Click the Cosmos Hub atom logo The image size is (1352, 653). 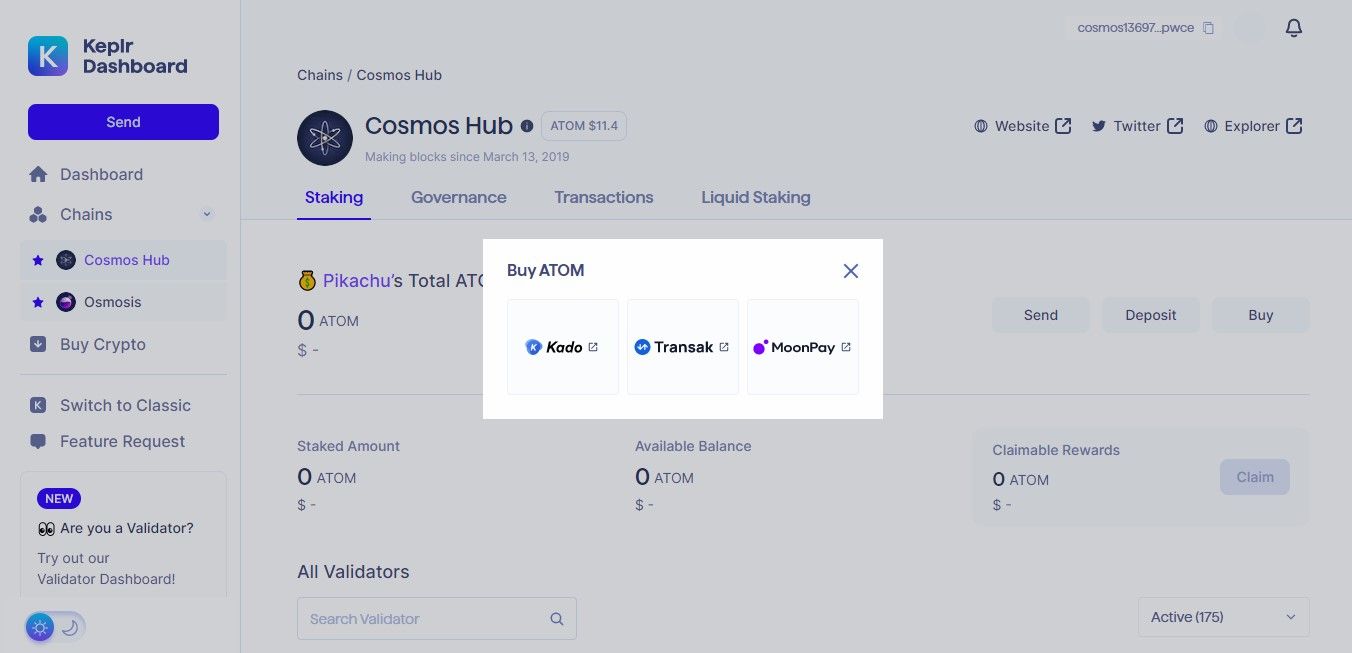pos(325,138)
